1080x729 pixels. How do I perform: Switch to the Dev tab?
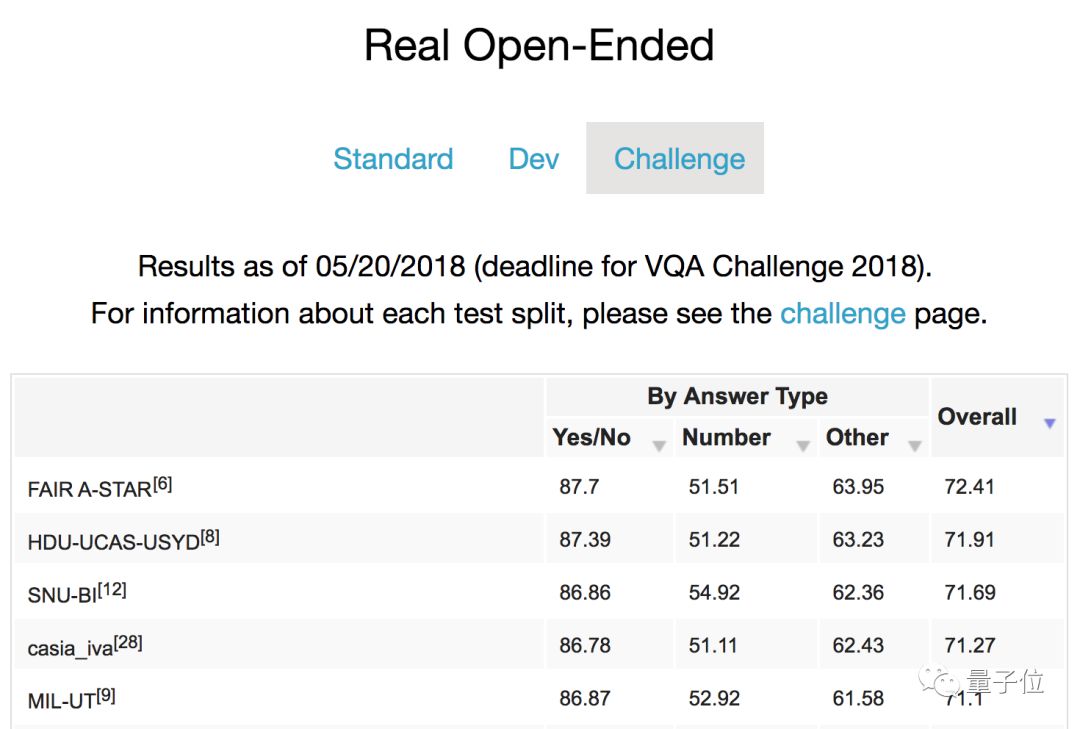pyautogui.click(x=534, y=159)
